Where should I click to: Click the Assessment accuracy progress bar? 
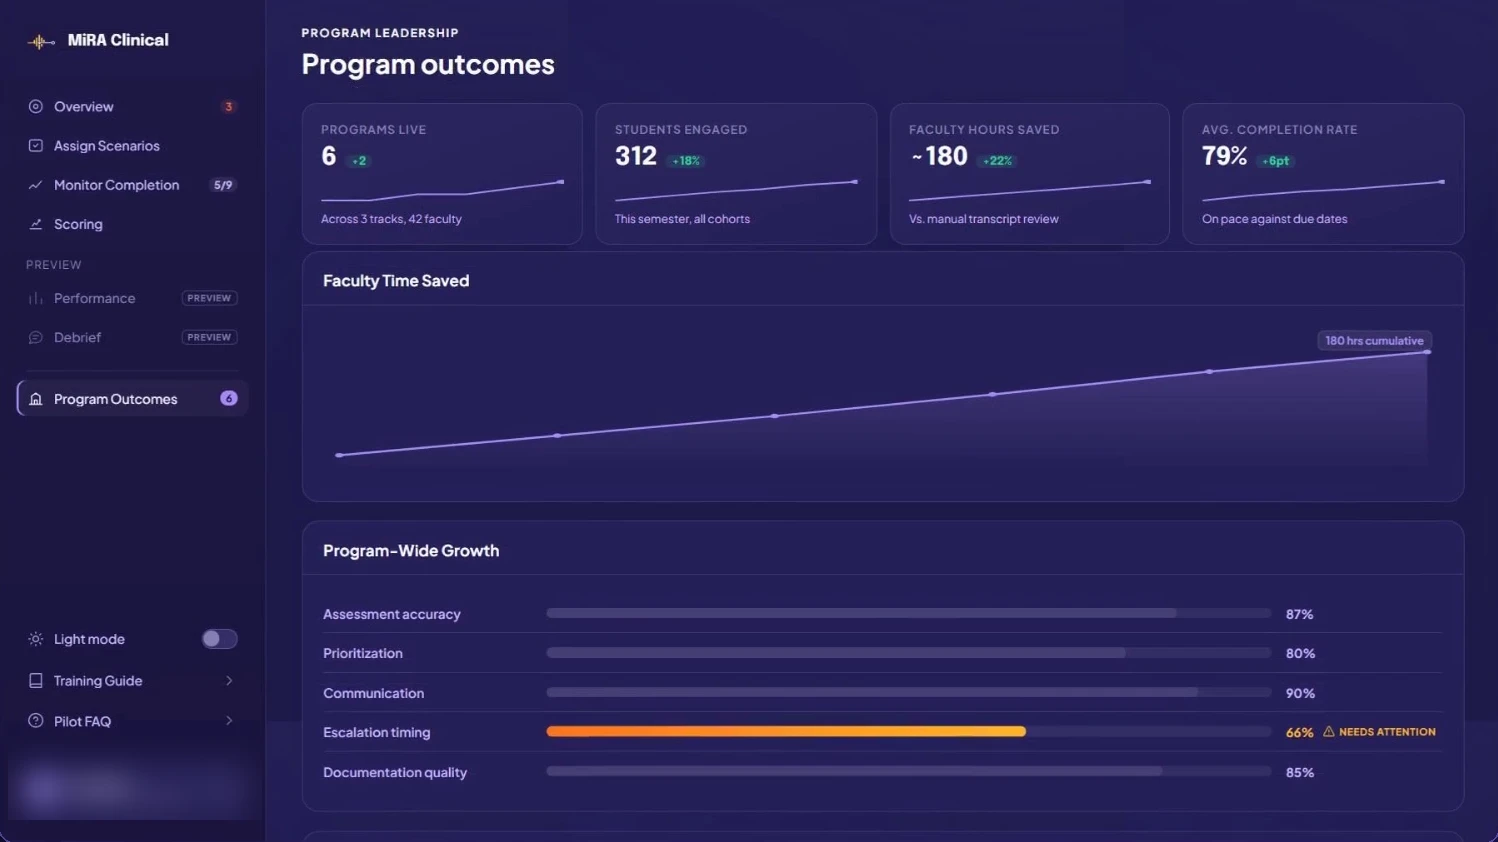pyautogui.click(x=908, y=614)
